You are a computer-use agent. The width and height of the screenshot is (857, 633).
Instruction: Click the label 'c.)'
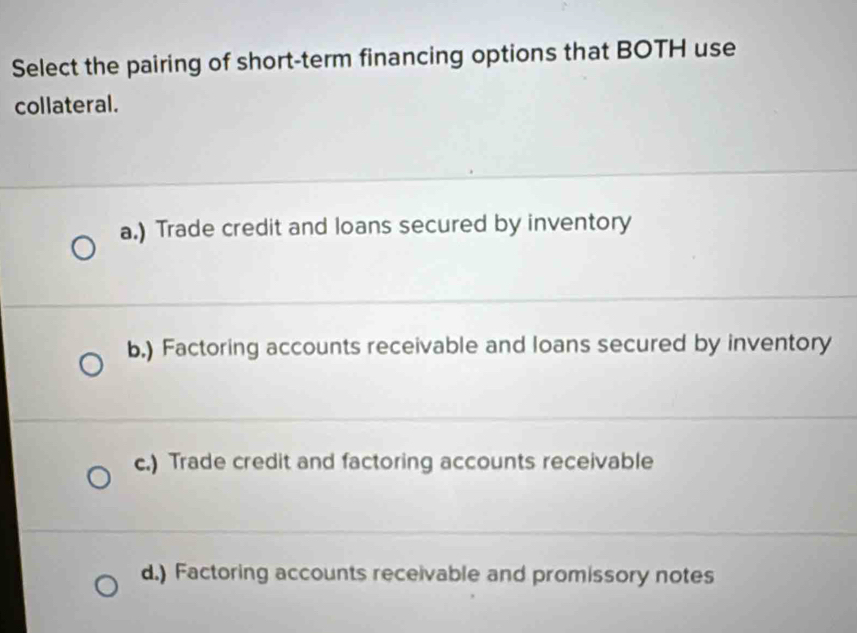pos(147,460)
